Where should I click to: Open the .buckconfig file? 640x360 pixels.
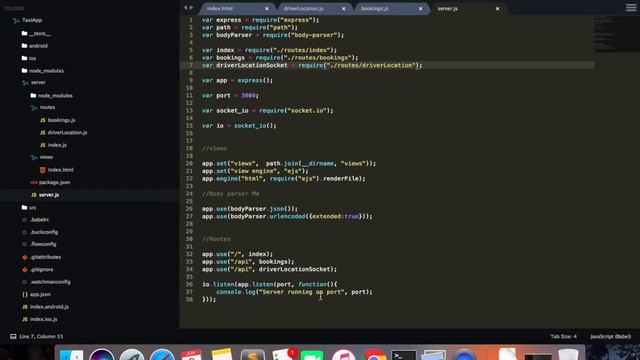[x=44, y=232]
